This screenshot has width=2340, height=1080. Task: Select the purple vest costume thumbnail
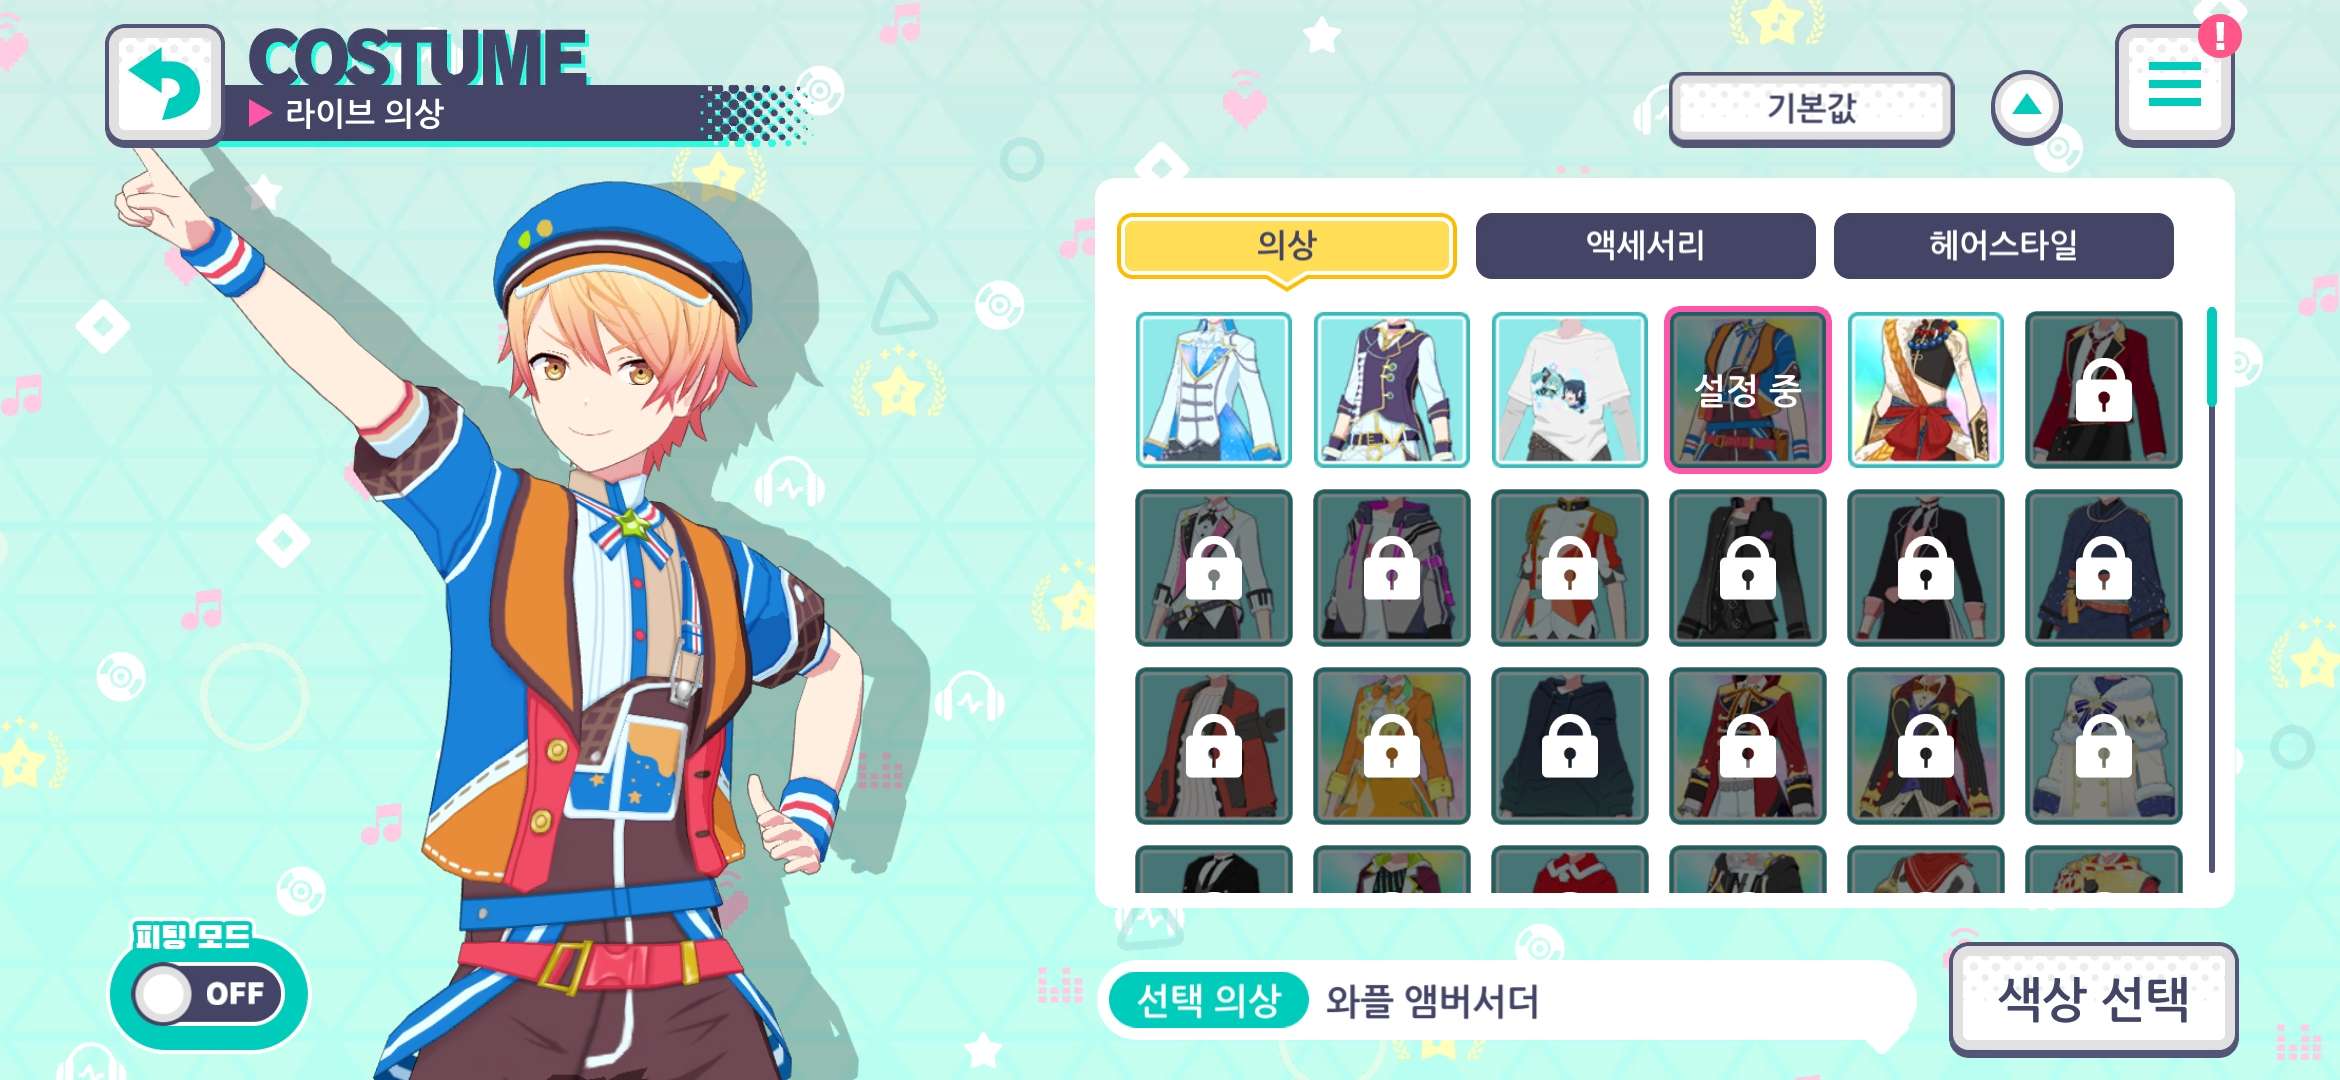(x=1392, y=390)
